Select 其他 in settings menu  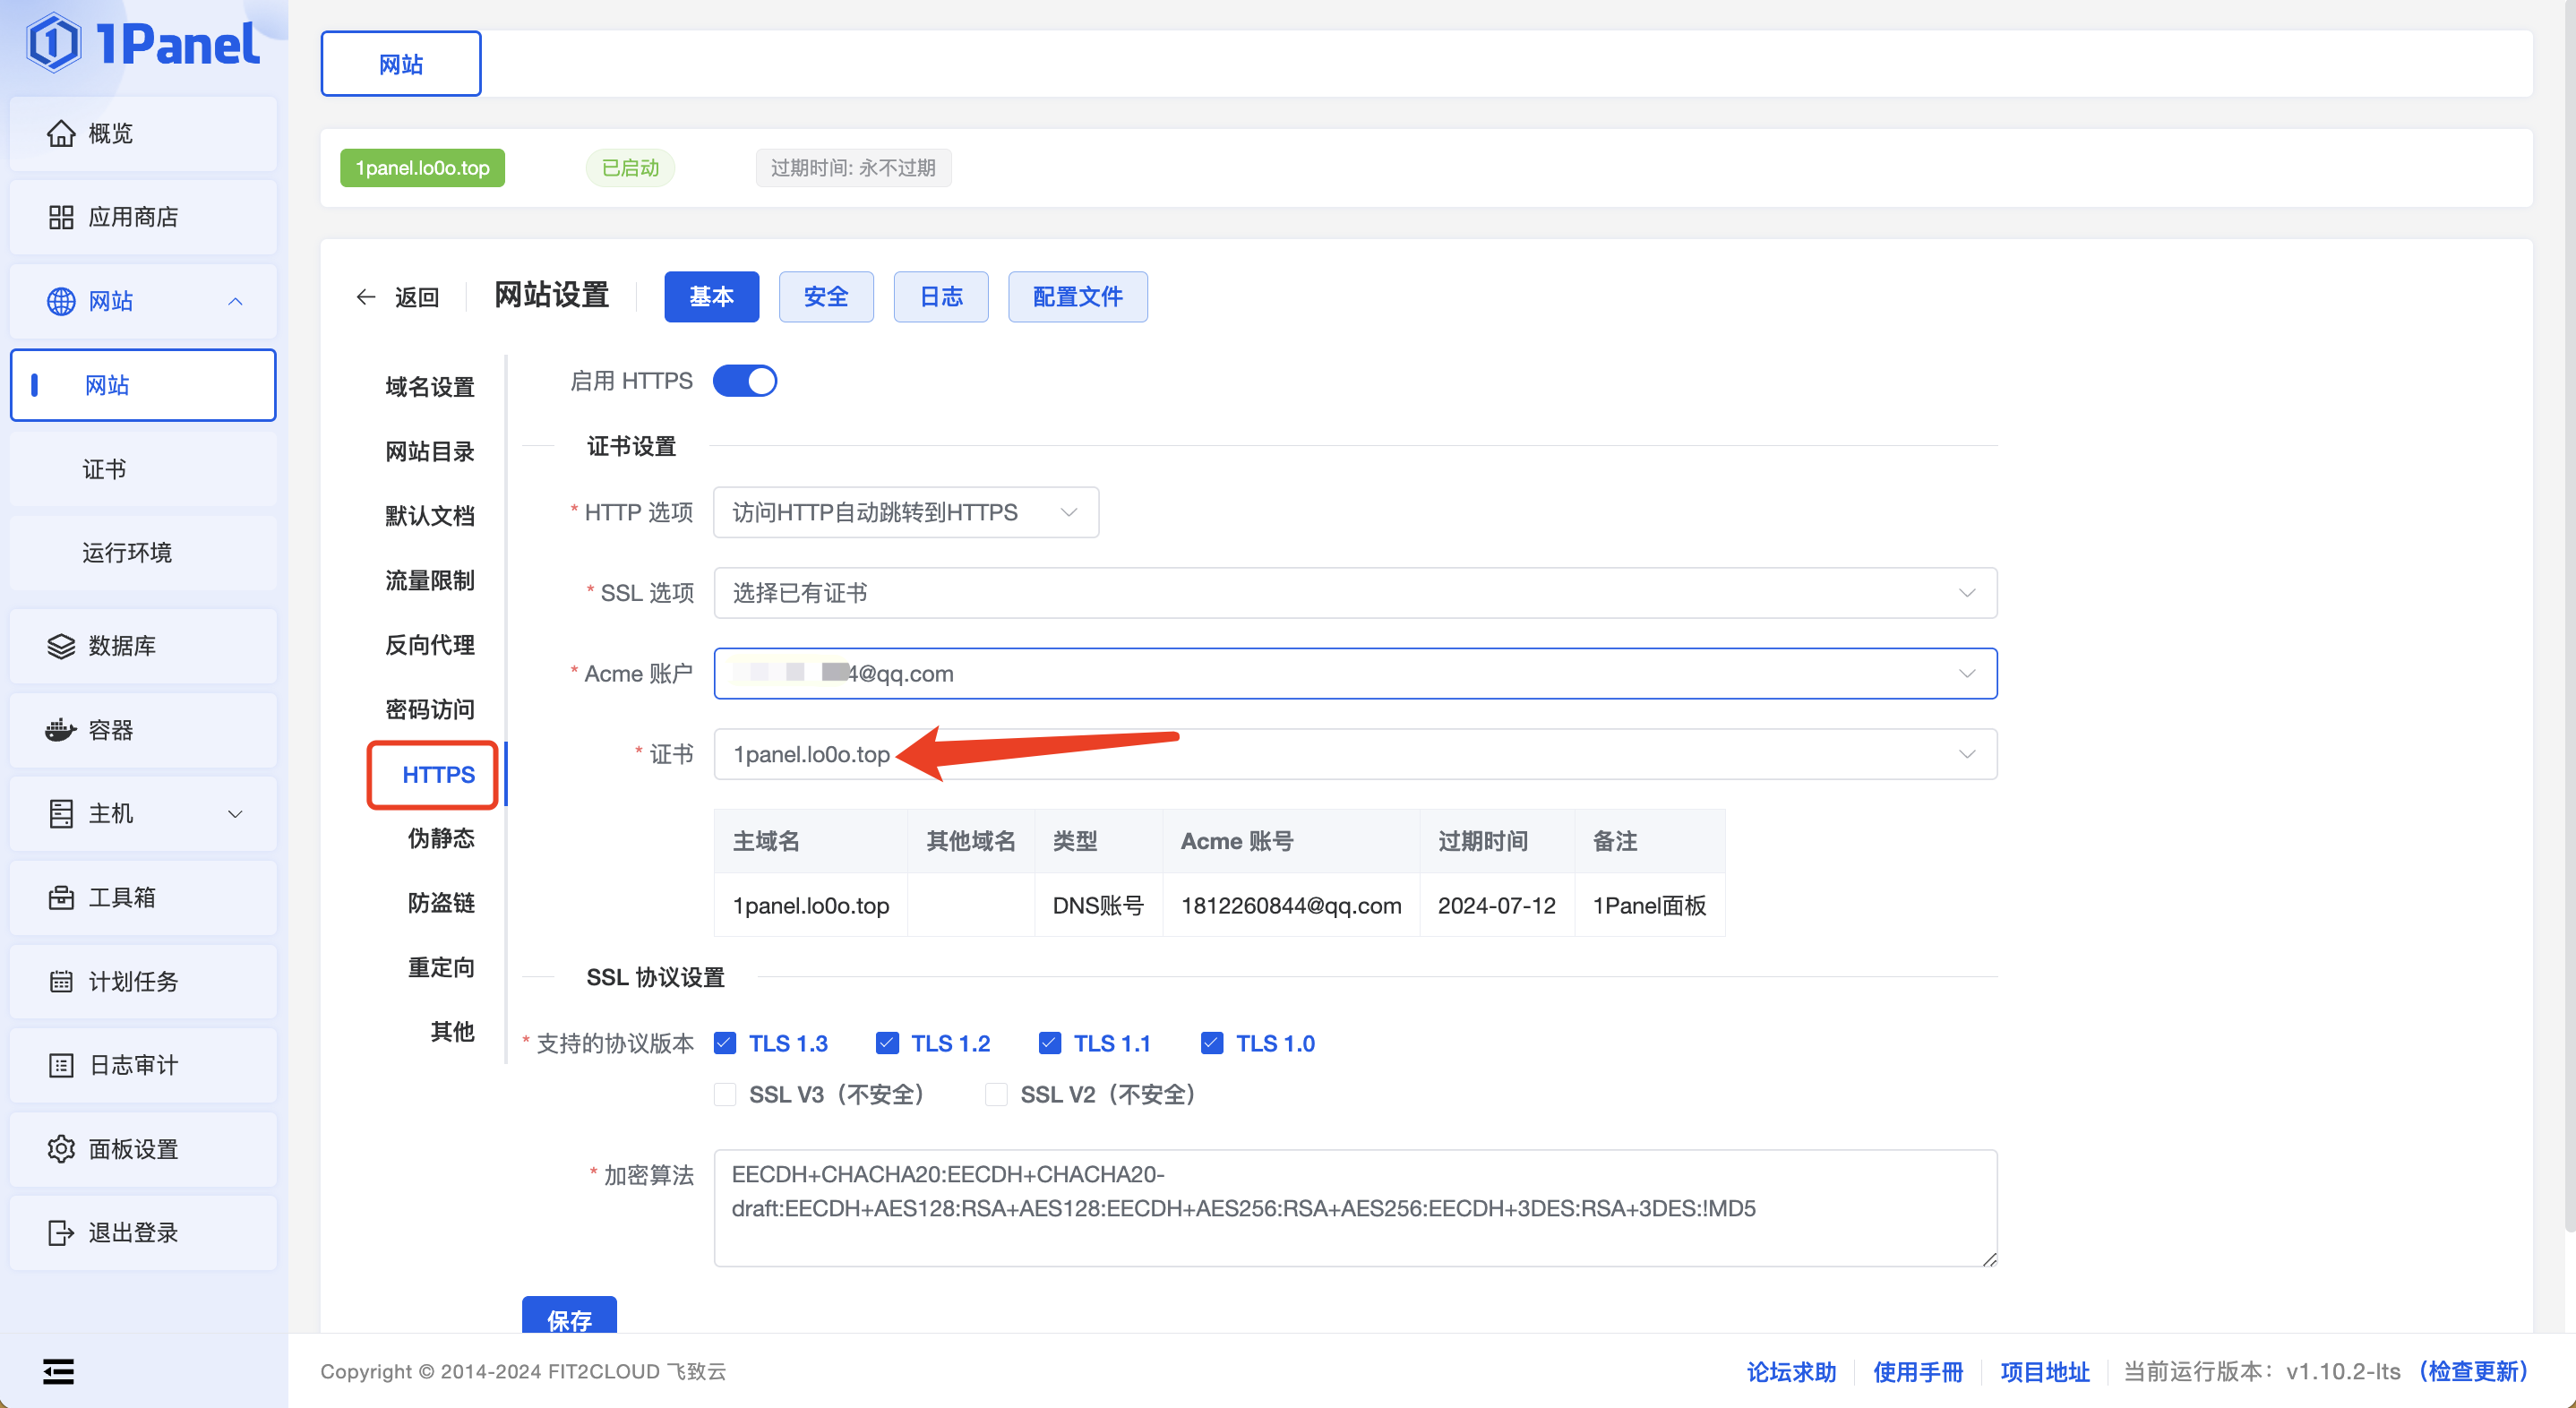click(452, 1032)
